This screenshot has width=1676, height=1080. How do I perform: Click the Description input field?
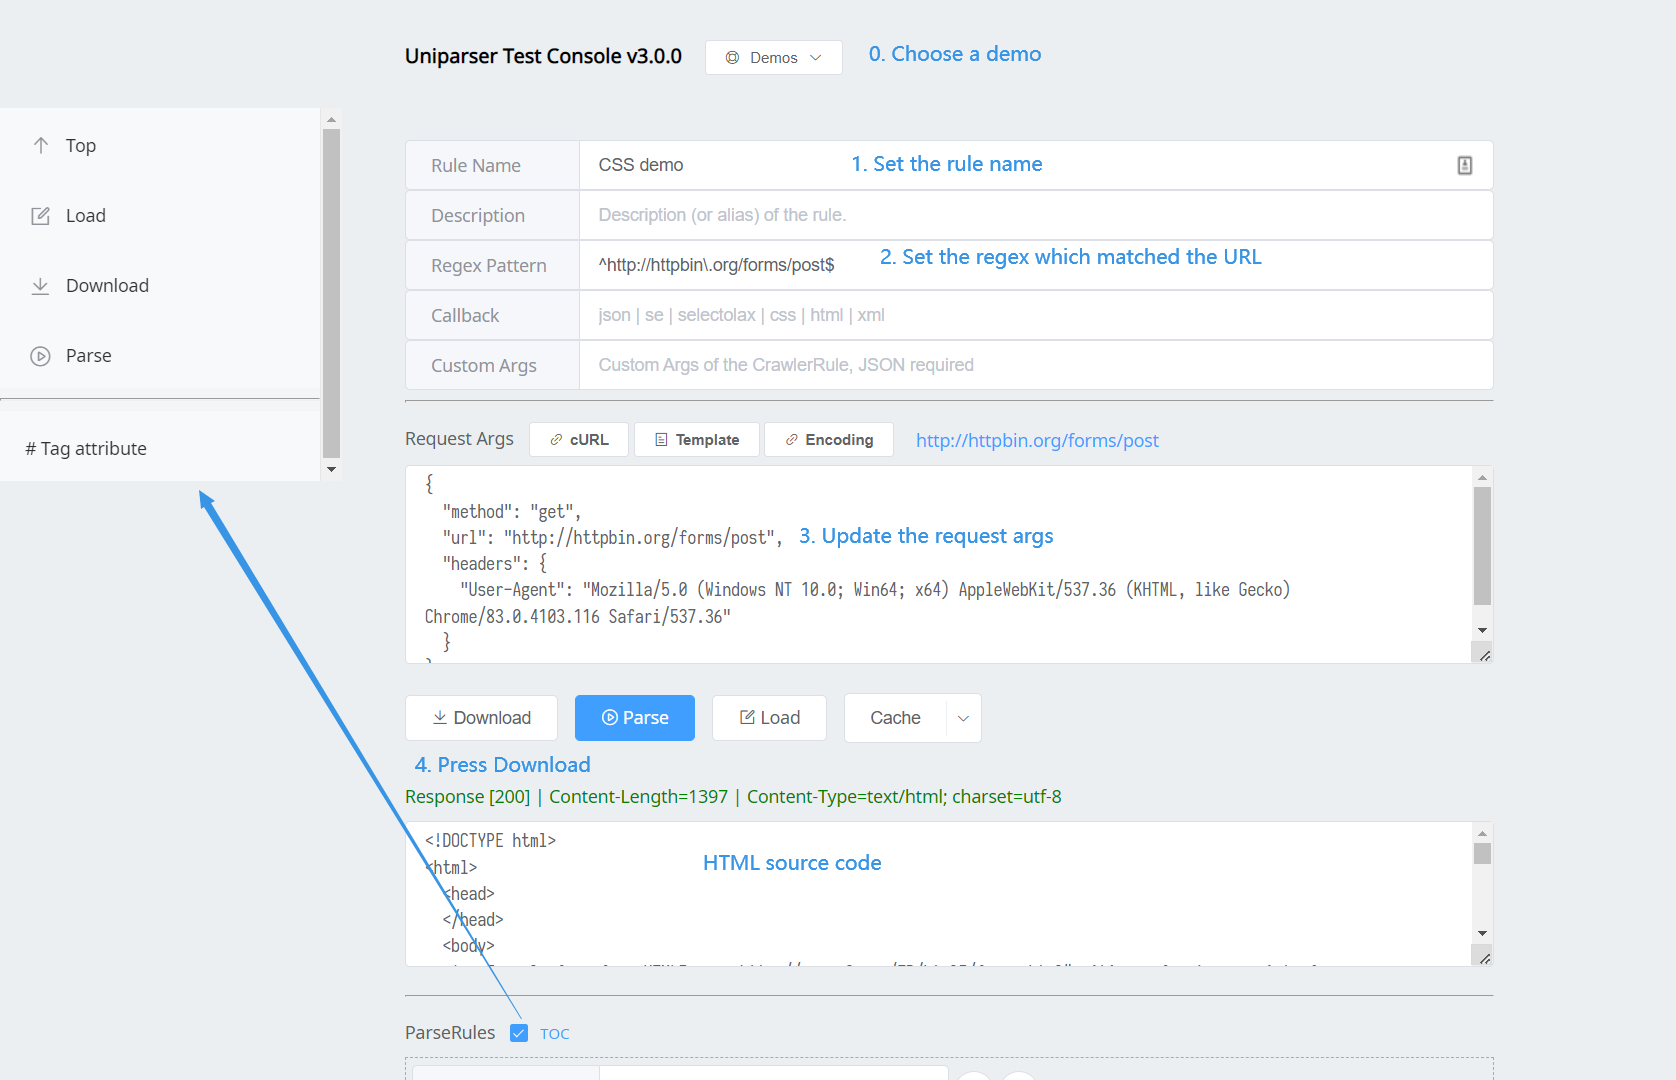point(1035,215)
